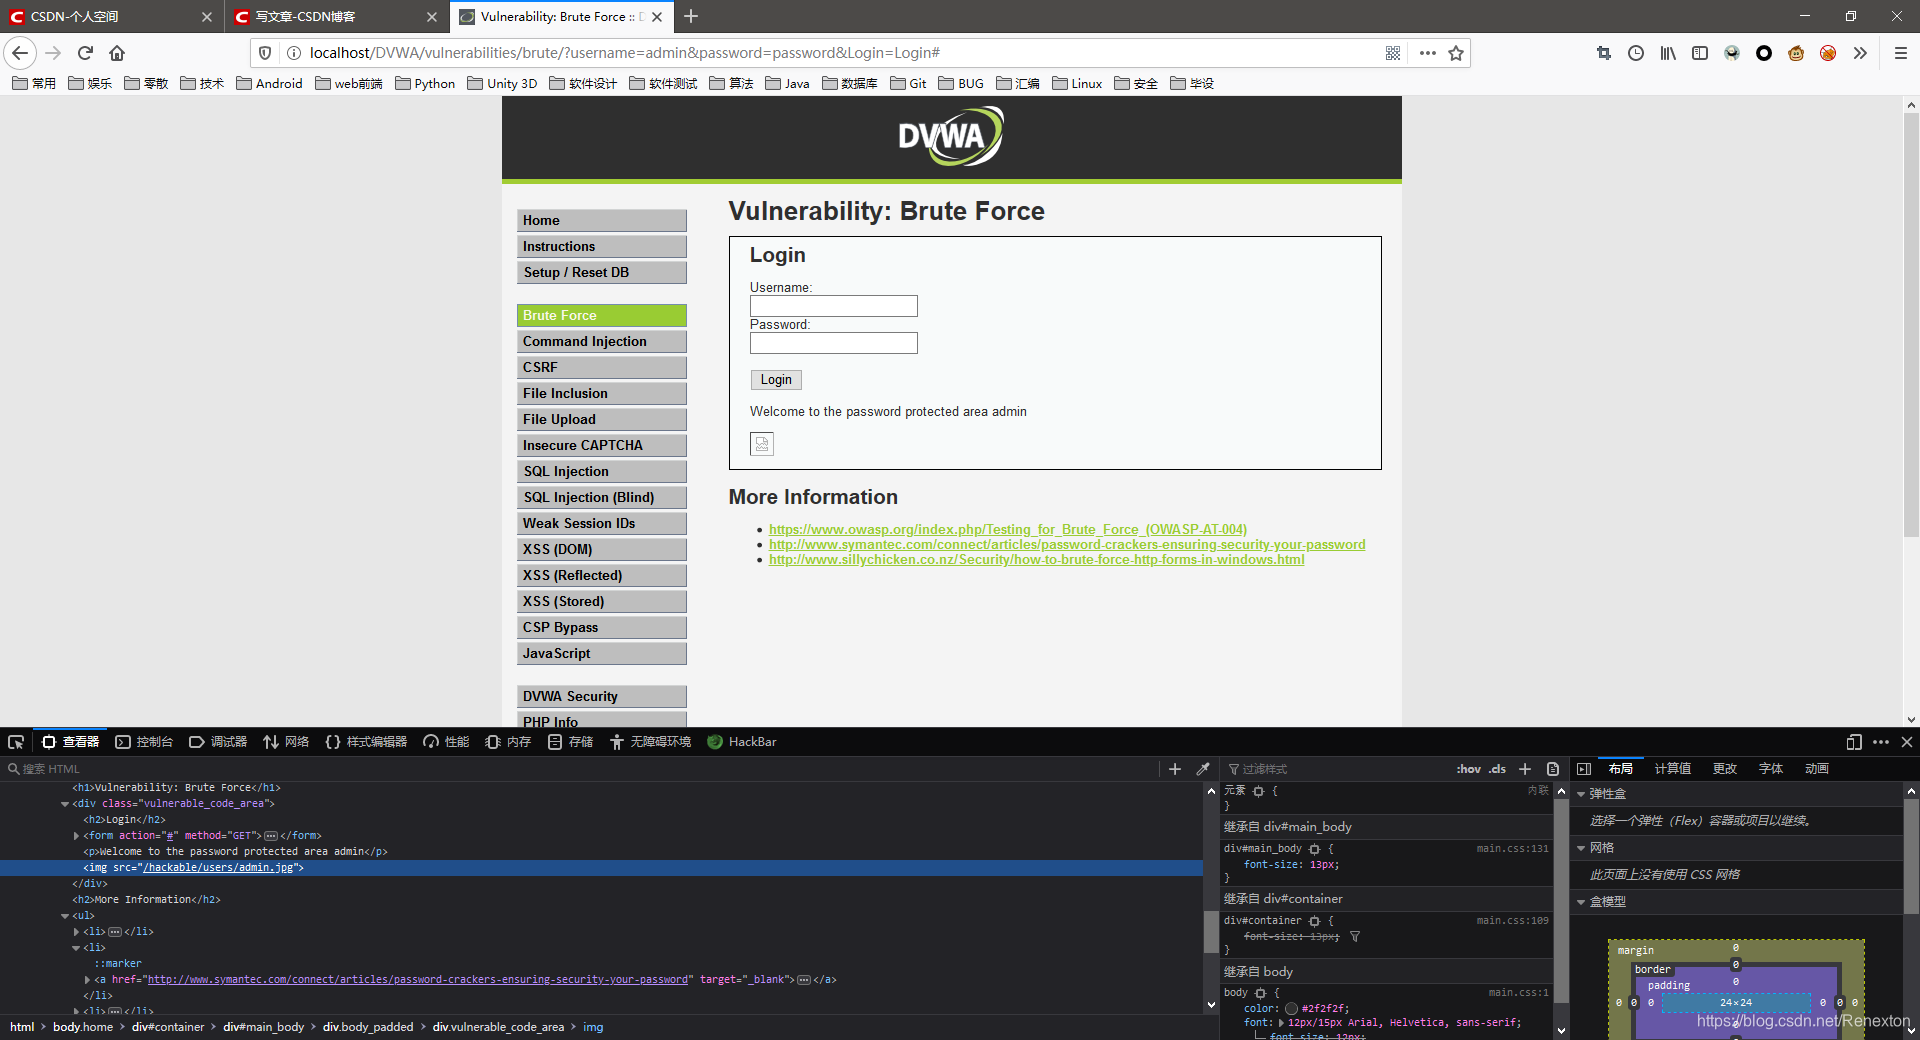
Task: Switch to CSDN-个人空间 browser tab
Action: point(111,16)
